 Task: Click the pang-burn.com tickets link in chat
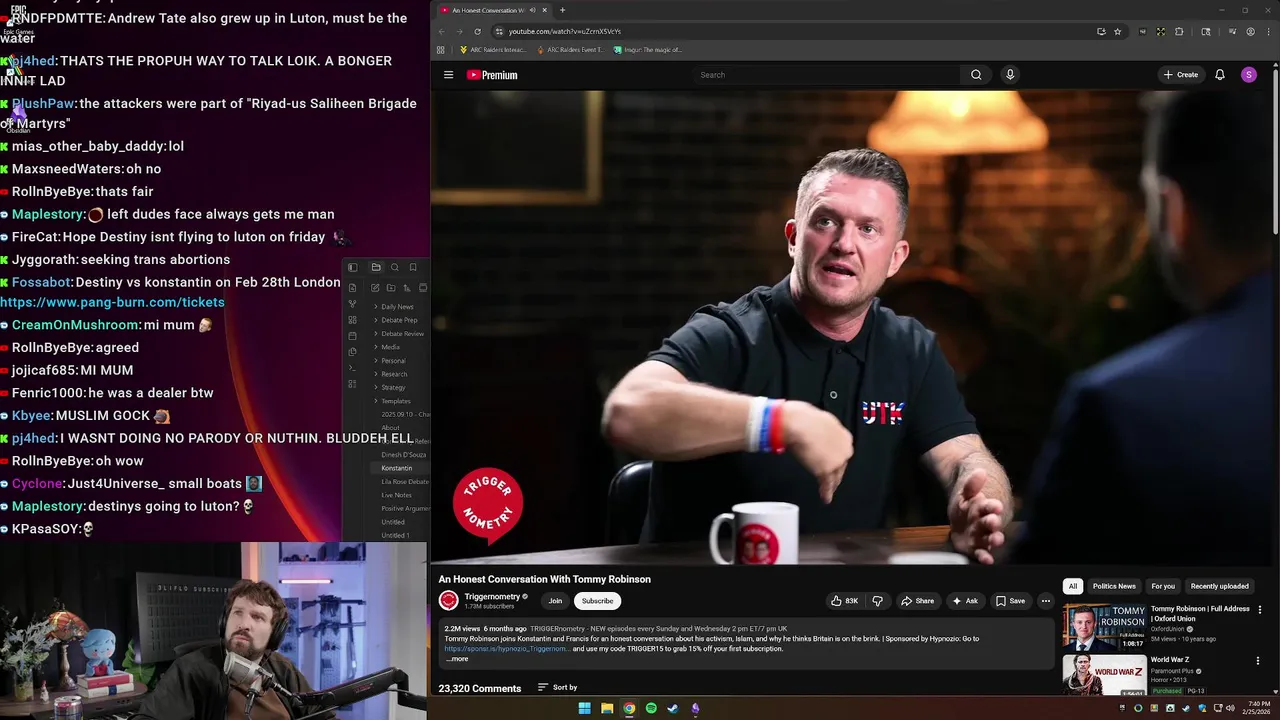pyautogui.click(x=112, y=302)
